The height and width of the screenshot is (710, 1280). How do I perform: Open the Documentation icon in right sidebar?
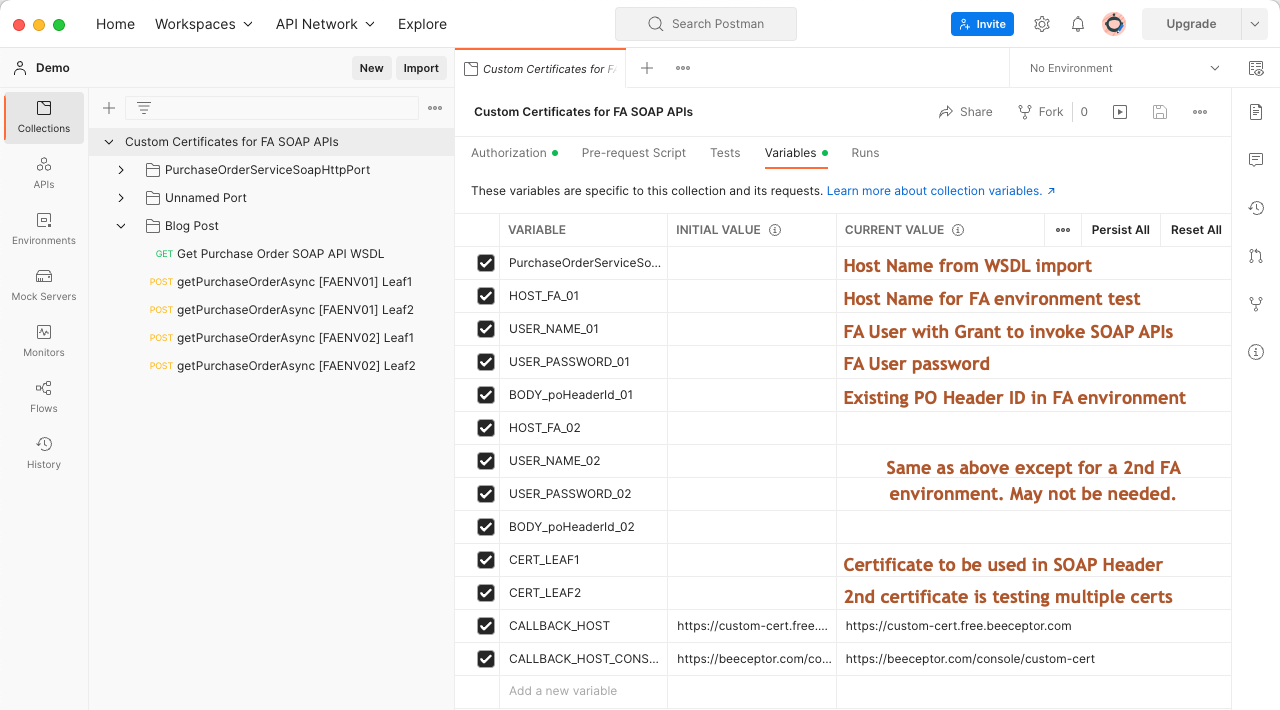pyautogui.click(x=1256, y=112)
